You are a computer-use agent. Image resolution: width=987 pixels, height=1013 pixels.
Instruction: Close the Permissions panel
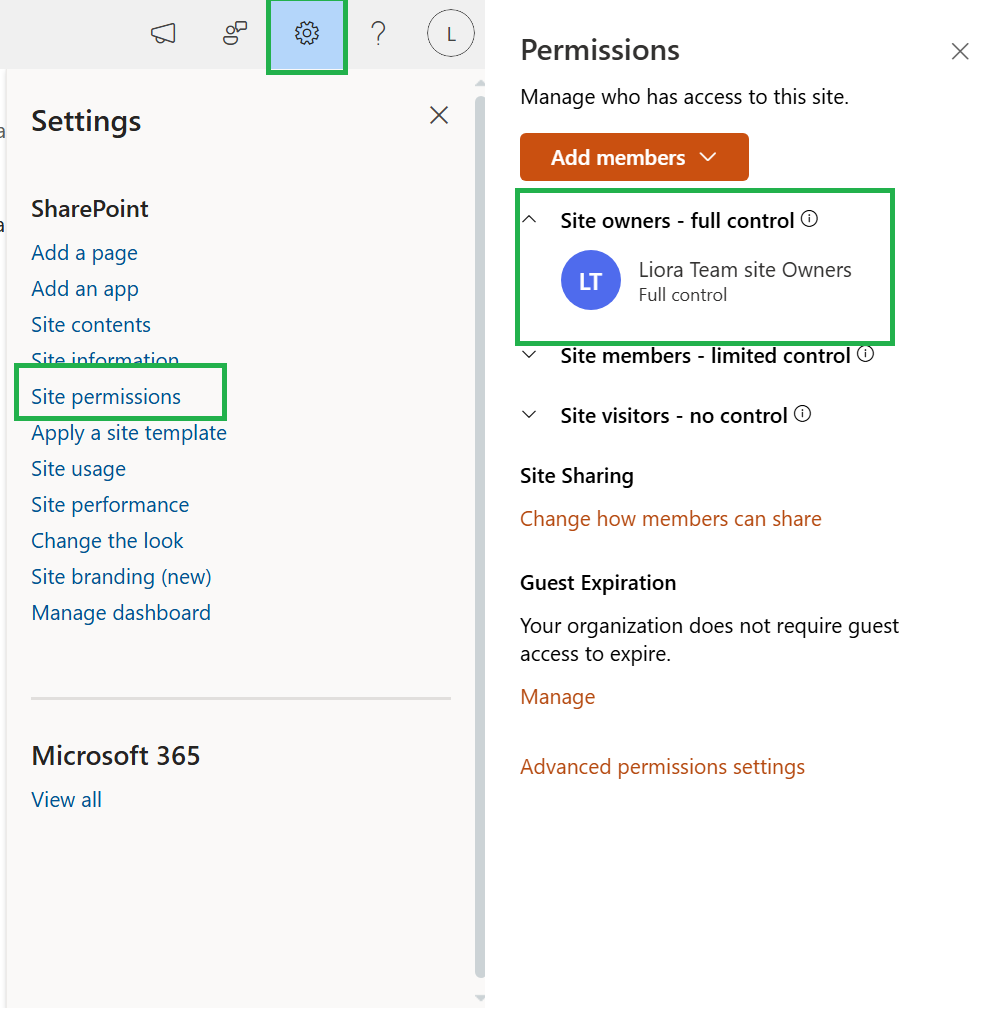tap(960, 51)
